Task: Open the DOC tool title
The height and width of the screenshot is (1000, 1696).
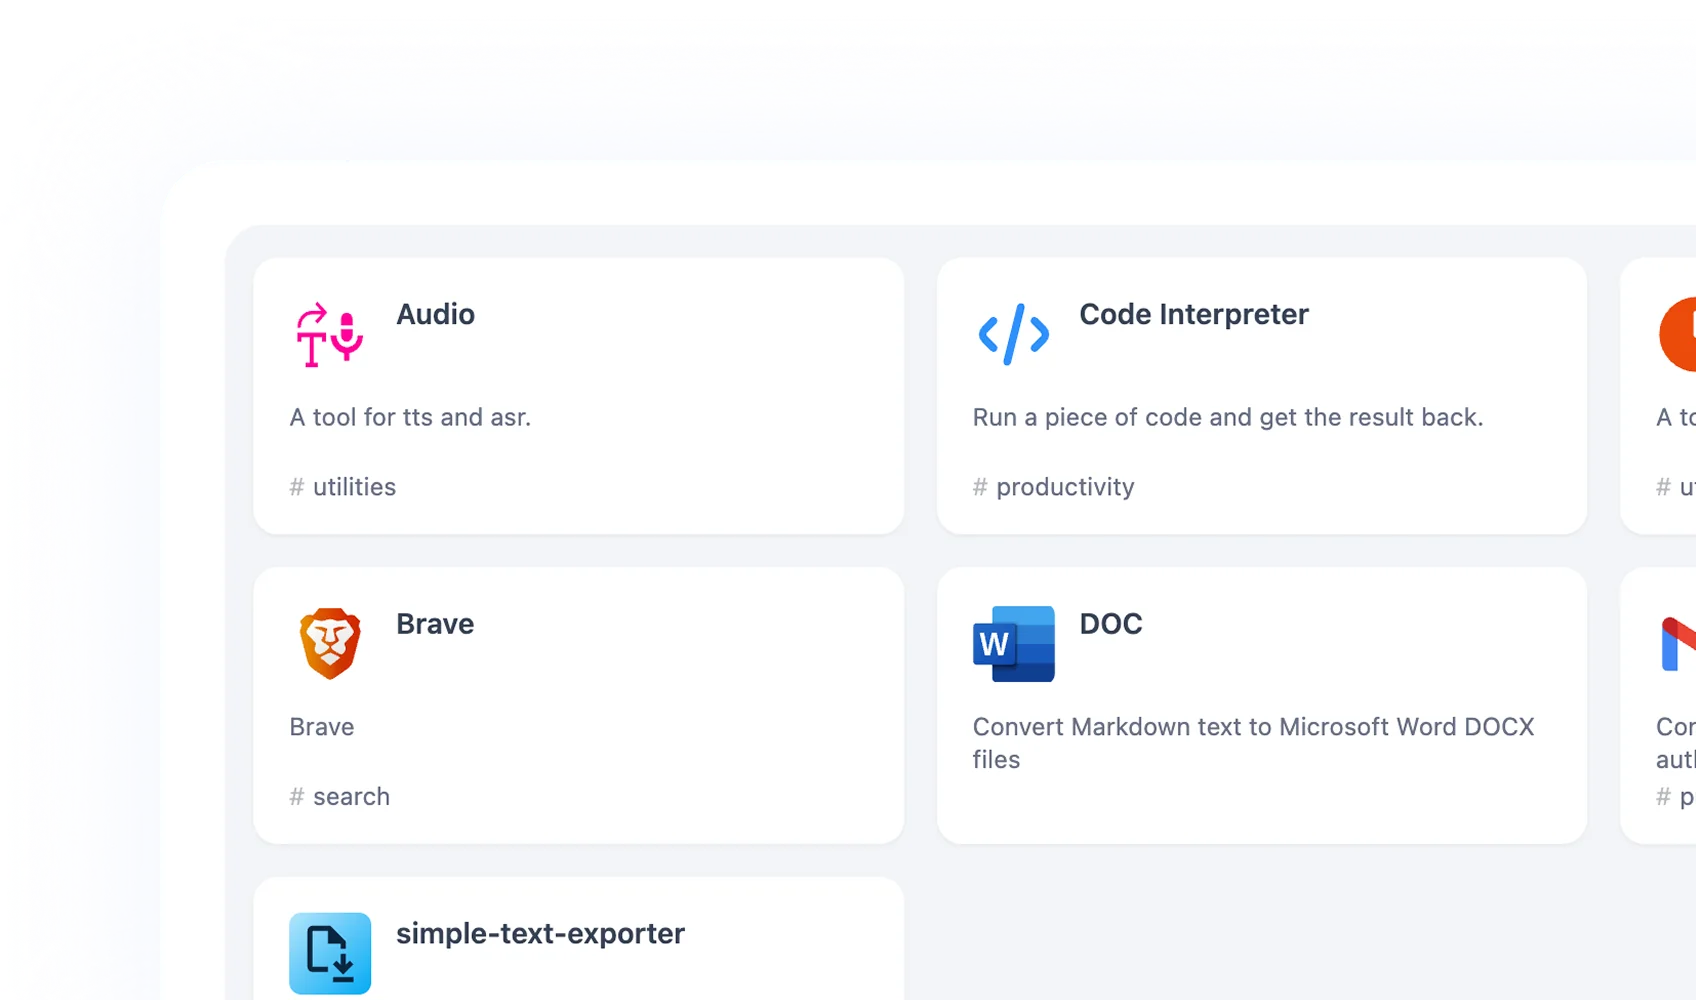Action: pos(1110,624)
